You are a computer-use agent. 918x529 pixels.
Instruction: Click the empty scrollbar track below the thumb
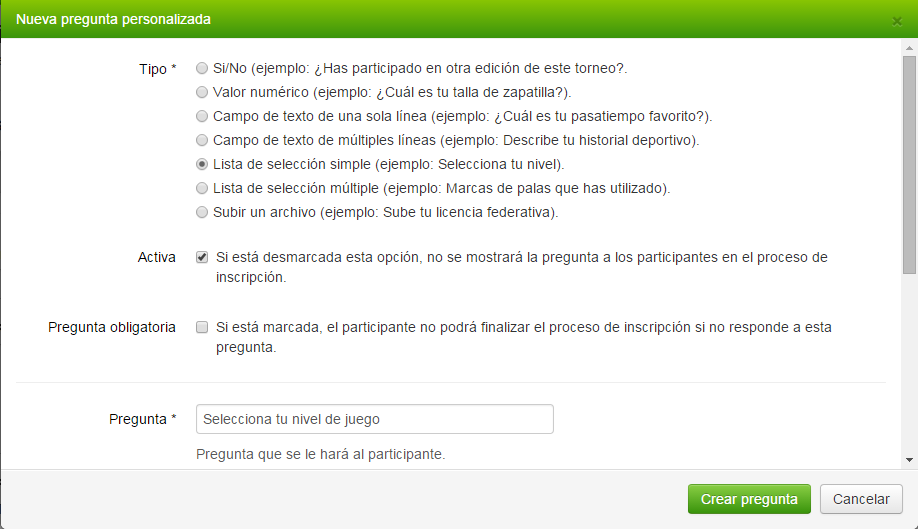coord(909,363)
